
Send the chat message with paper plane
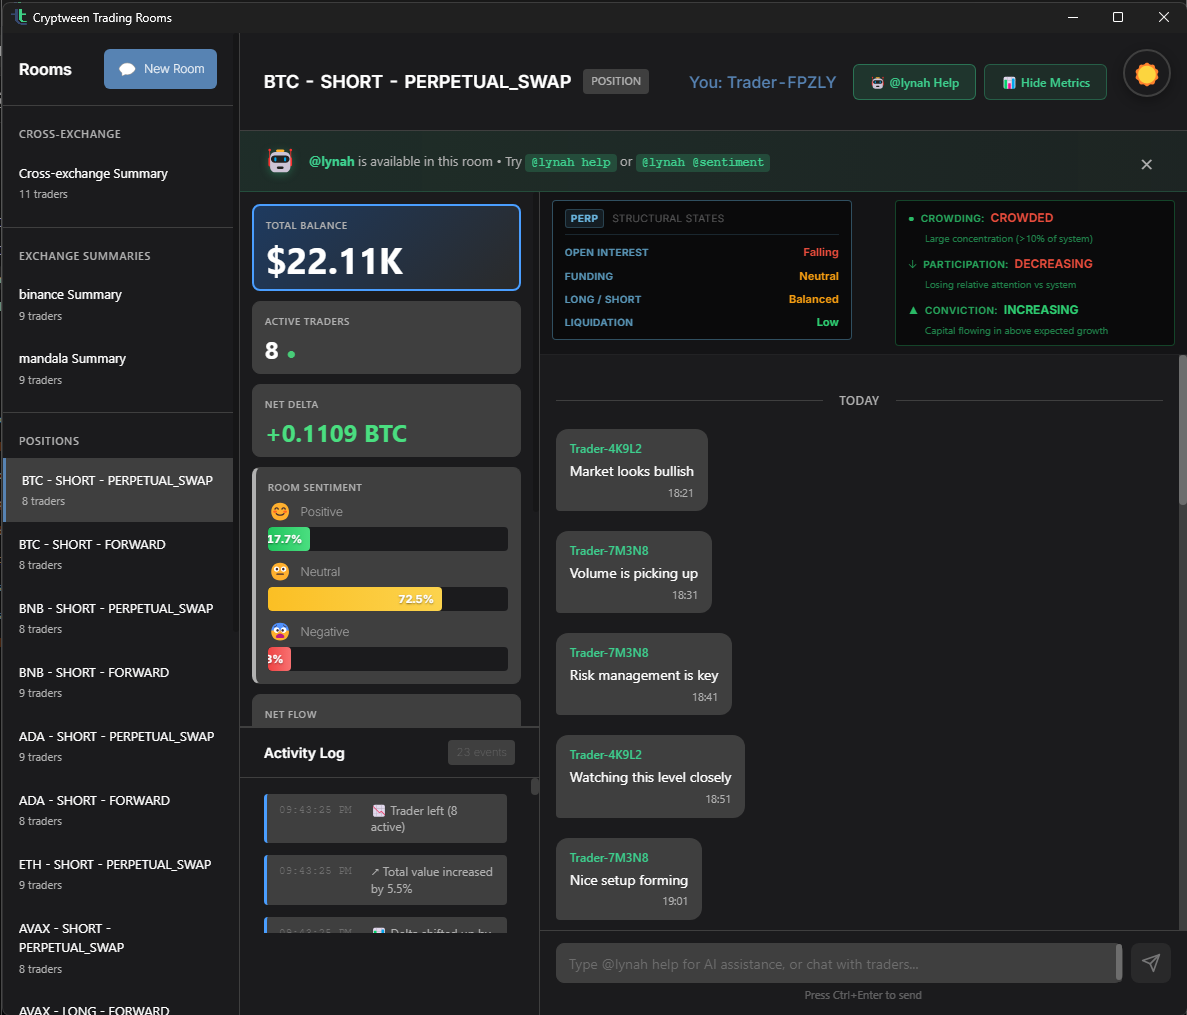pyautogui.click(x=1151, y=963)
